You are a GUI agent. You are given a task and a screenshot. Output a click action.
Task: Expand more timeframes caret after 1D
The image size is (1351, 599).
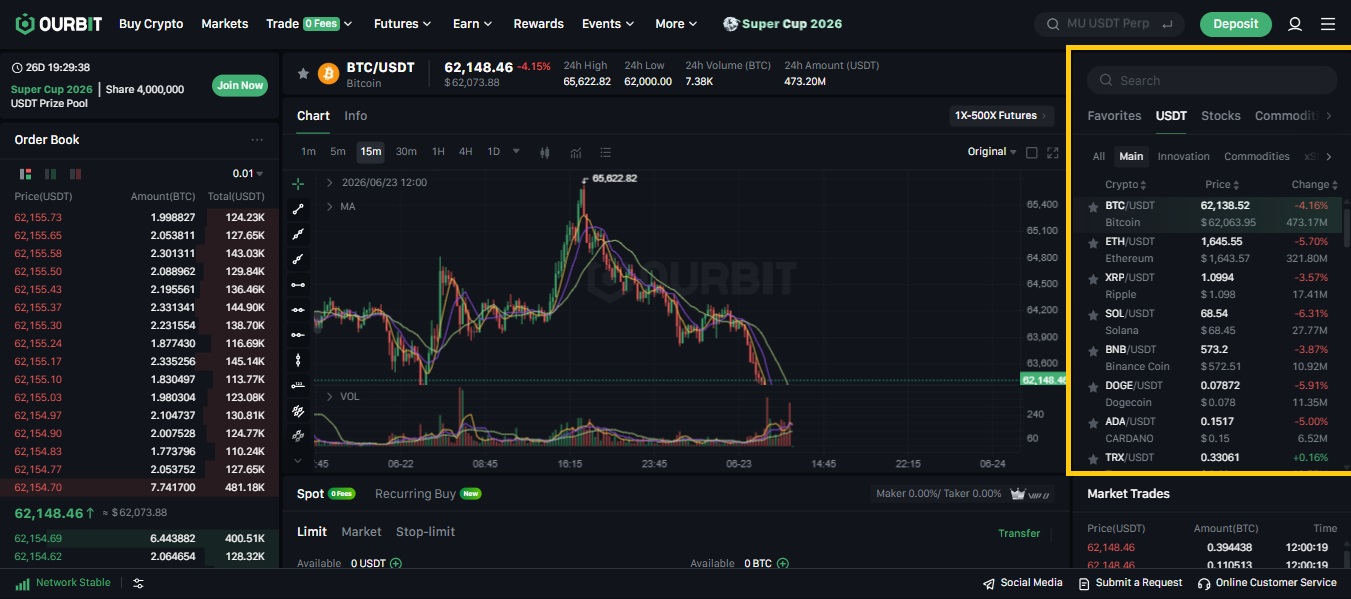click(516, 152)
